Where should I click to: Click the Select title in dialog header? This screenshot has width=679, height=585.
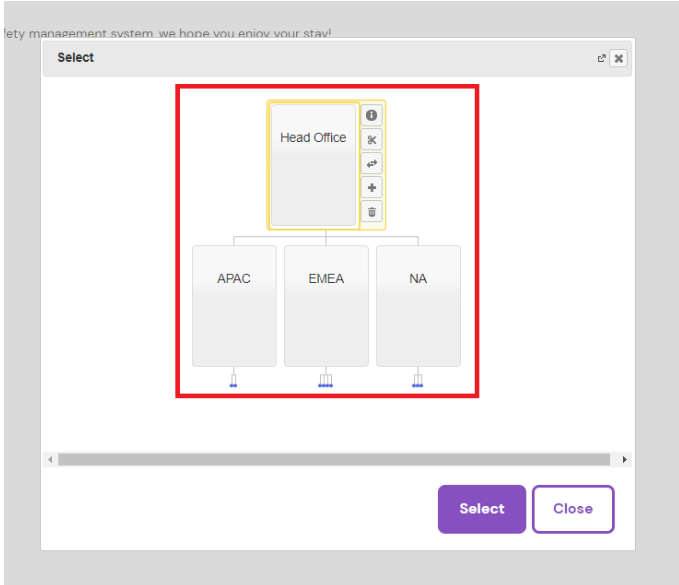76,58
